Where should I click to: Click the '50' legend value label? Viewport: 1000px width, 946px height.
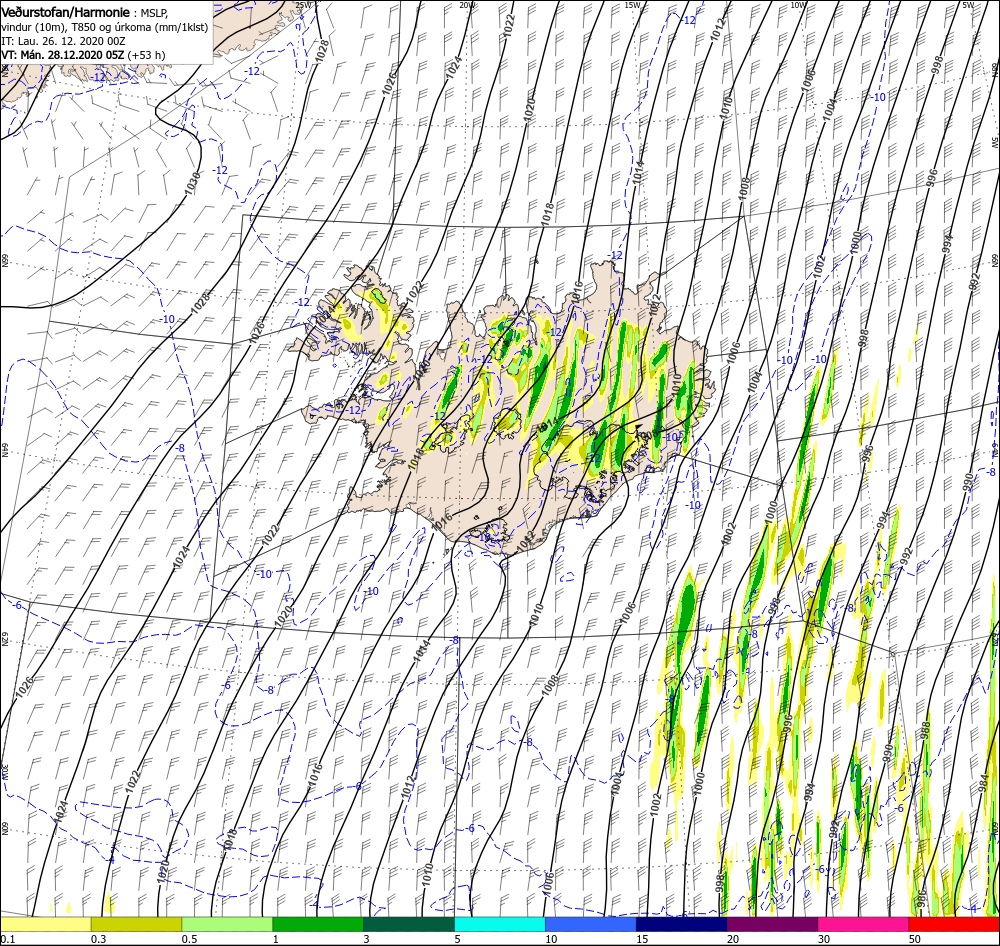tap(915, 939)
